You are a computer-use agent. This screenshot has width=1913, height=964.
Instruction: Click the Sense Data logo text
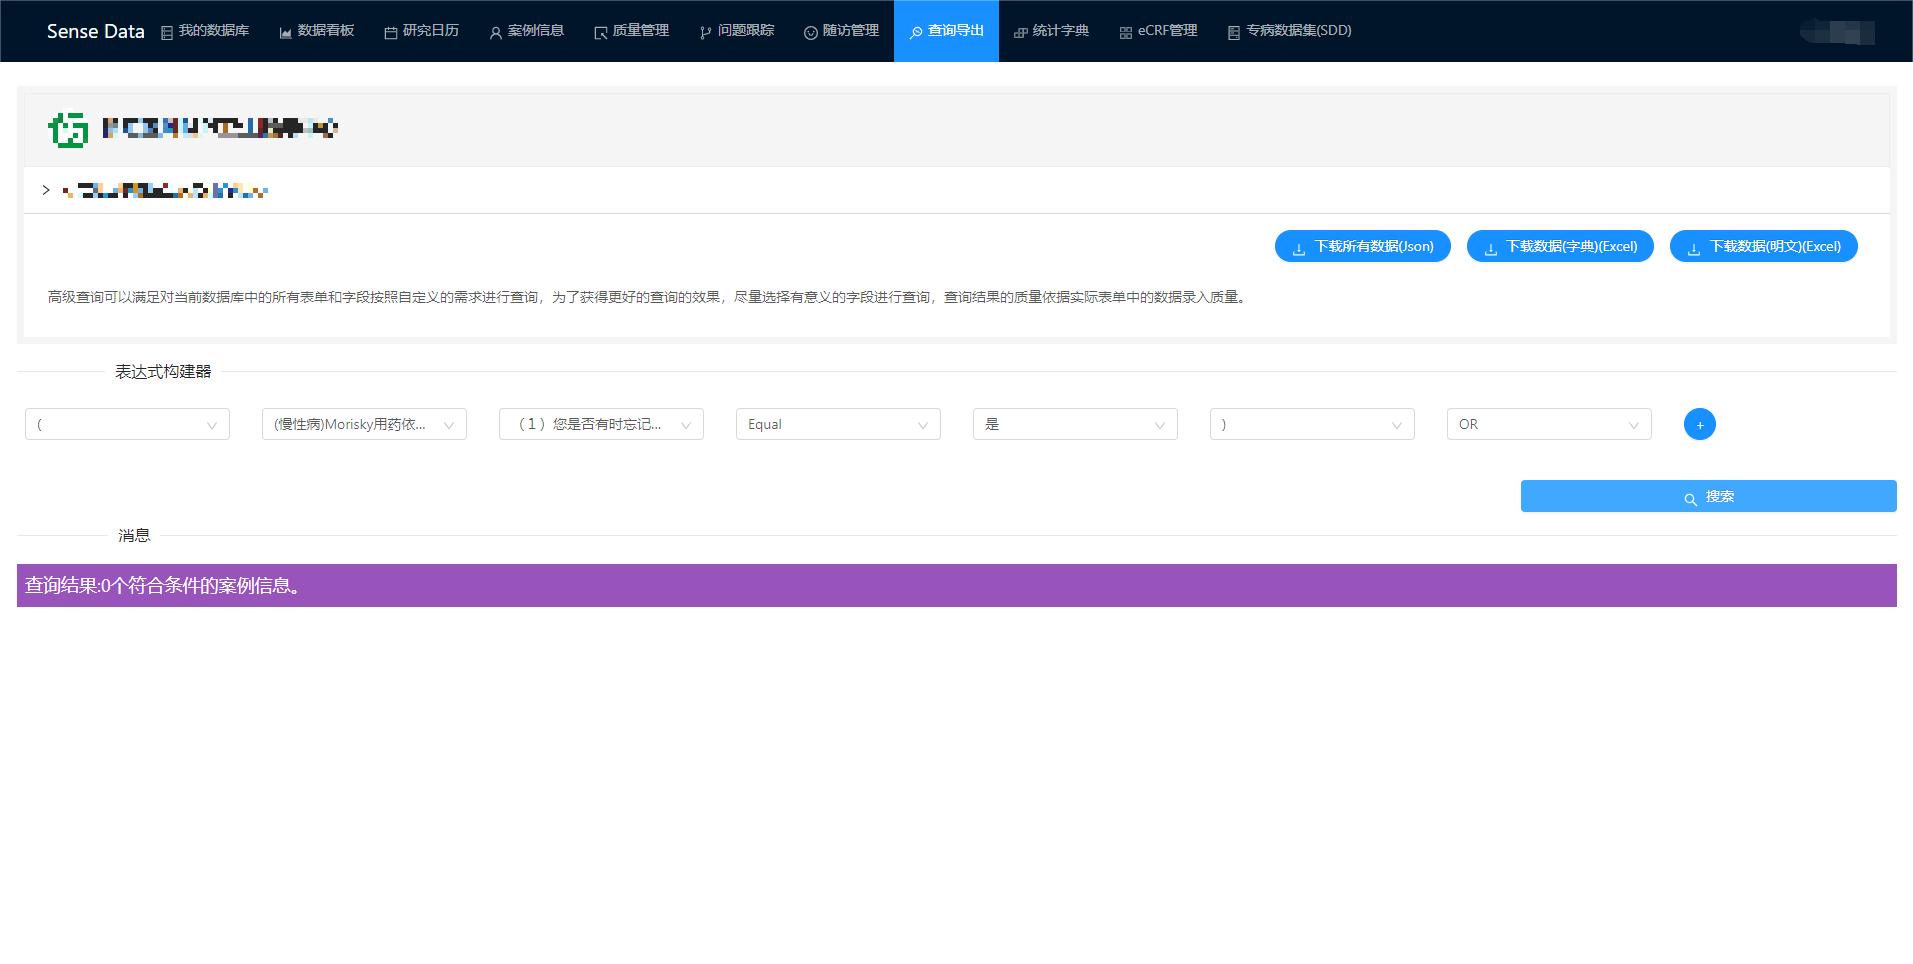coord(96,31)
